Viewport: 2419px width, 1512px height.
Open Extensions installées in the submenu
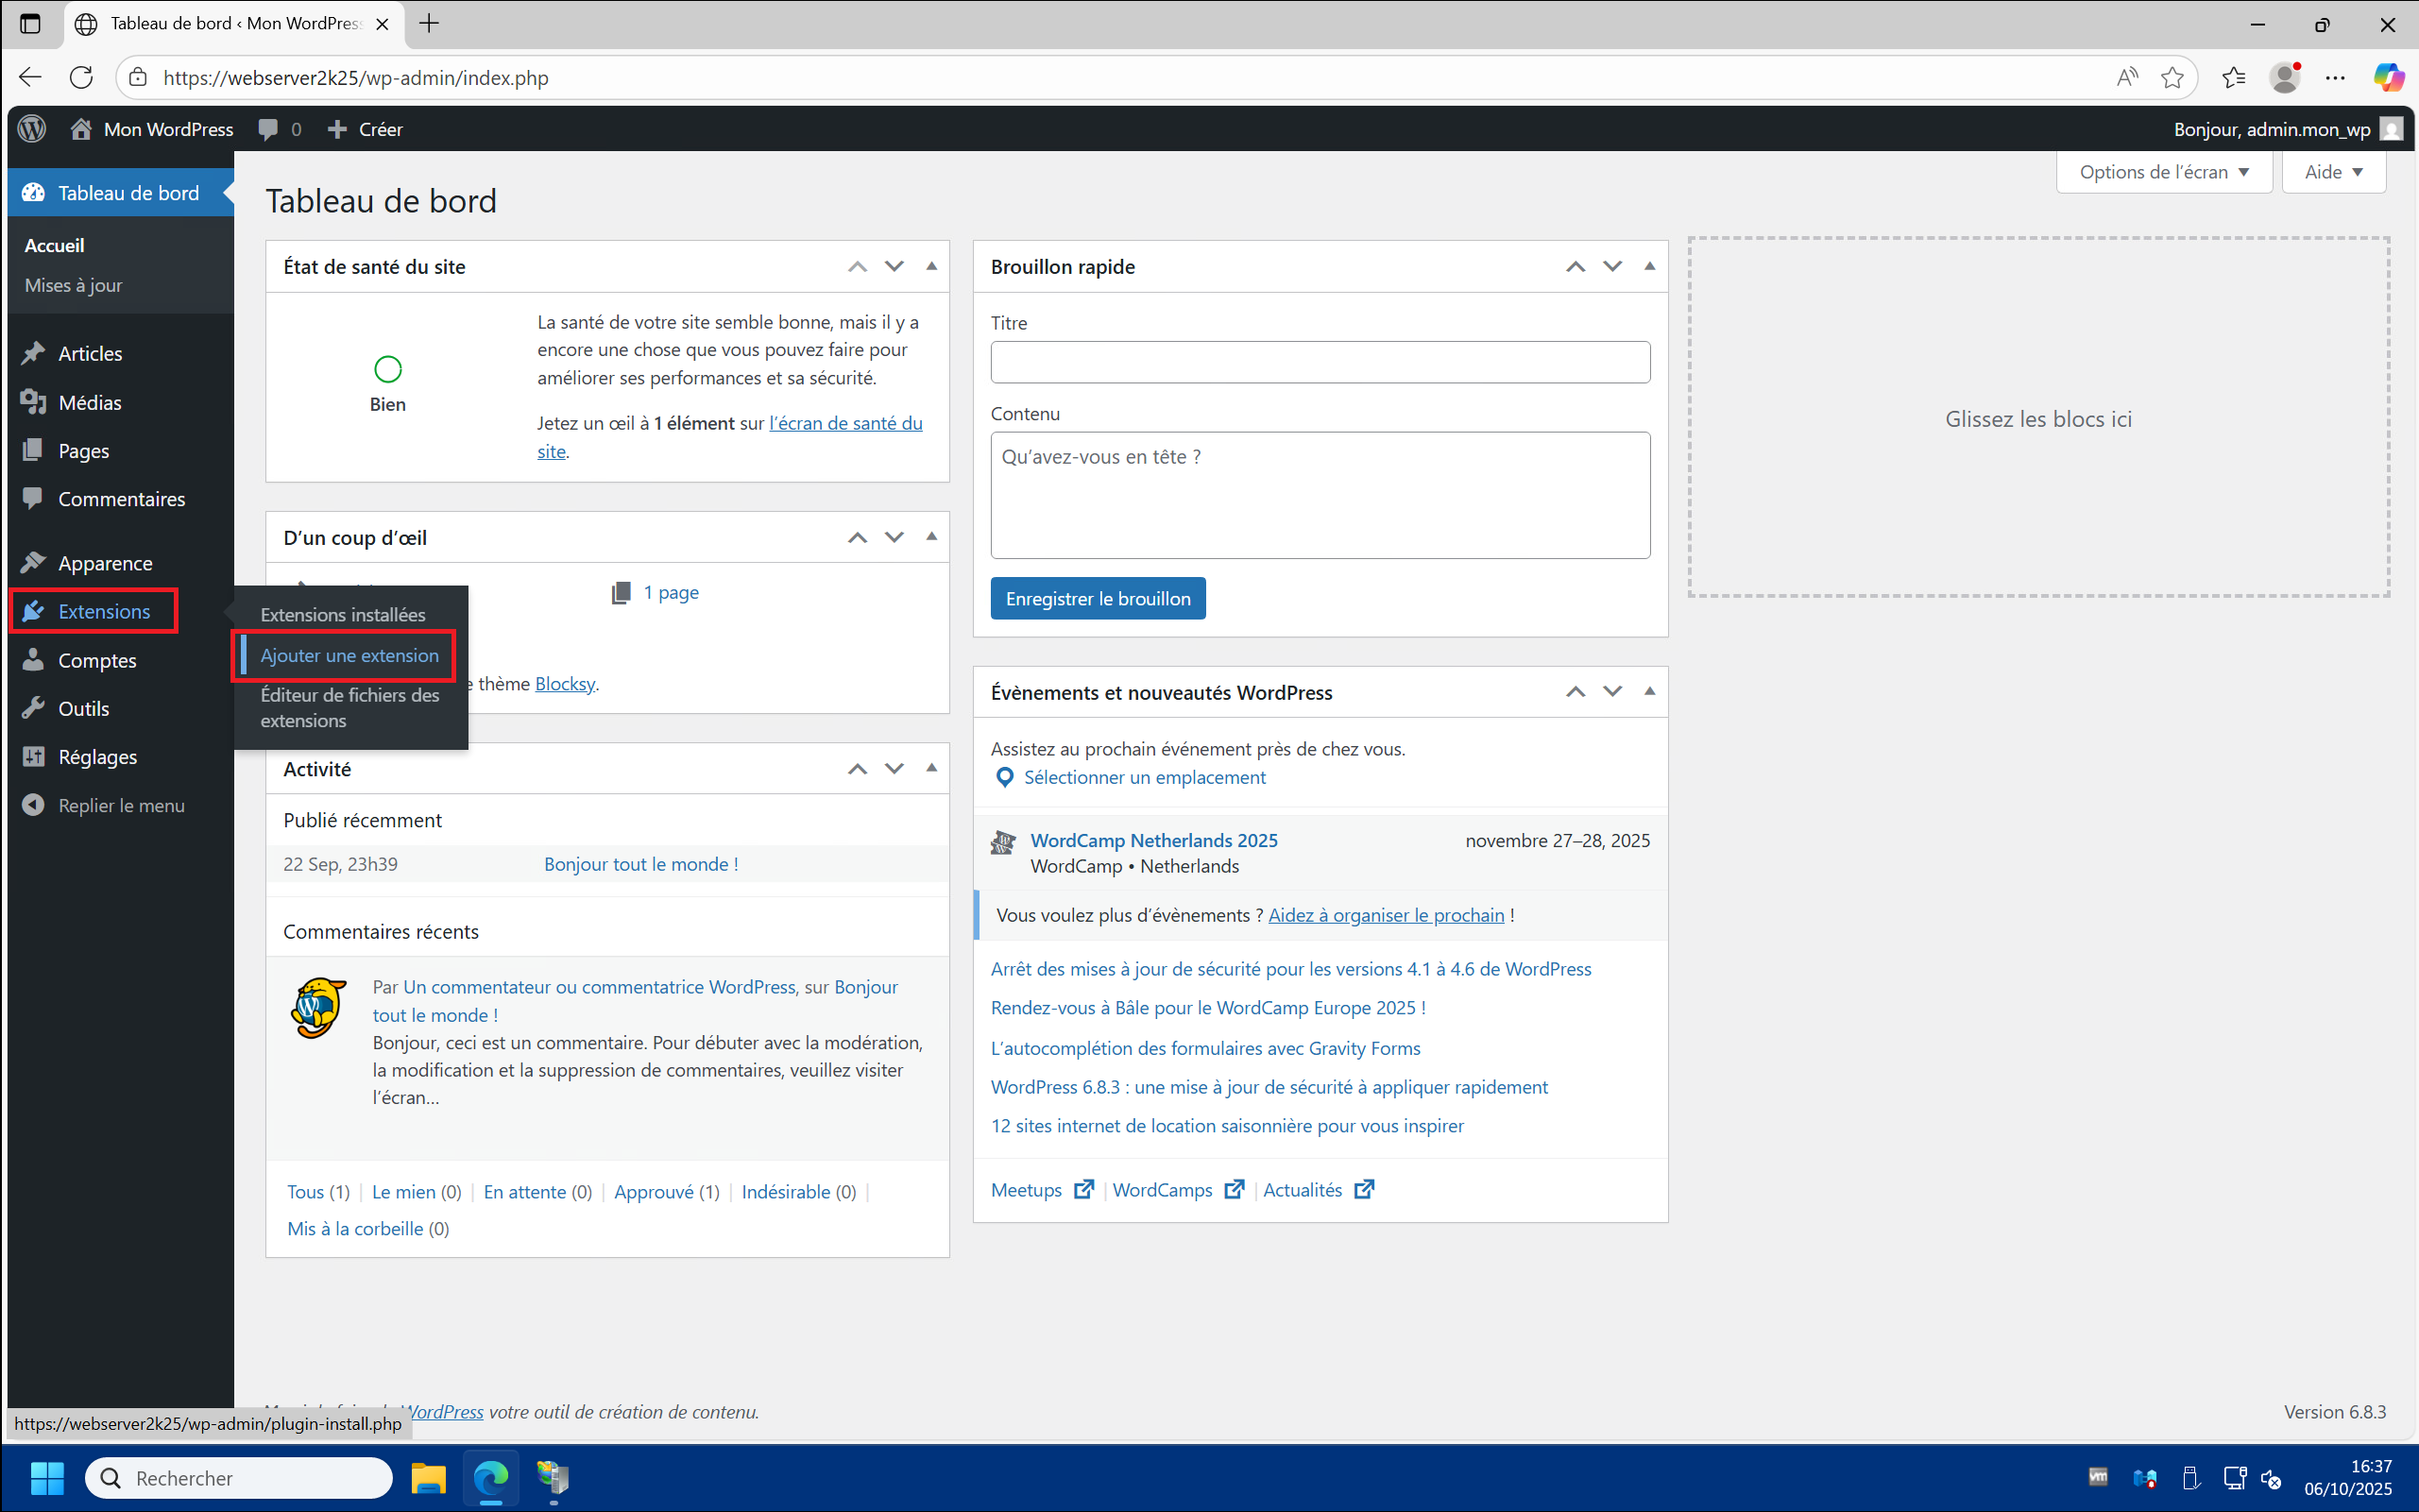pos(342,614)
